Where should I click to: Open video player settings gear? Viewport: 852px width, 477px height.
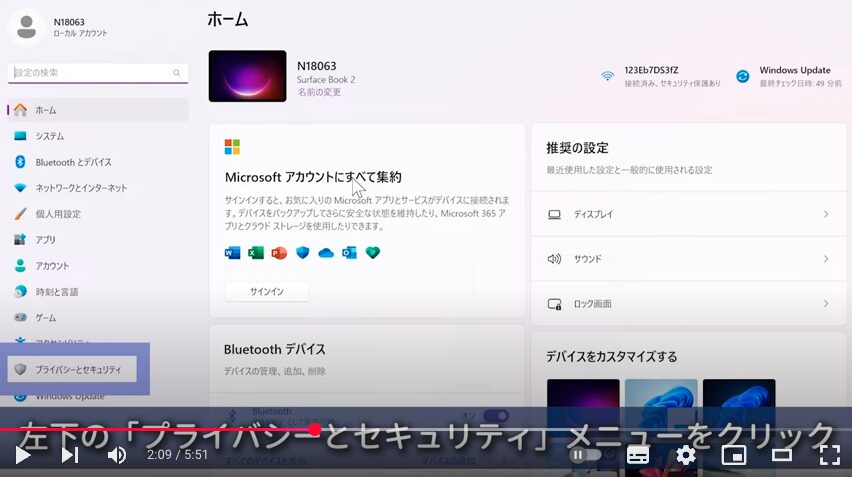tap(686, 455)
